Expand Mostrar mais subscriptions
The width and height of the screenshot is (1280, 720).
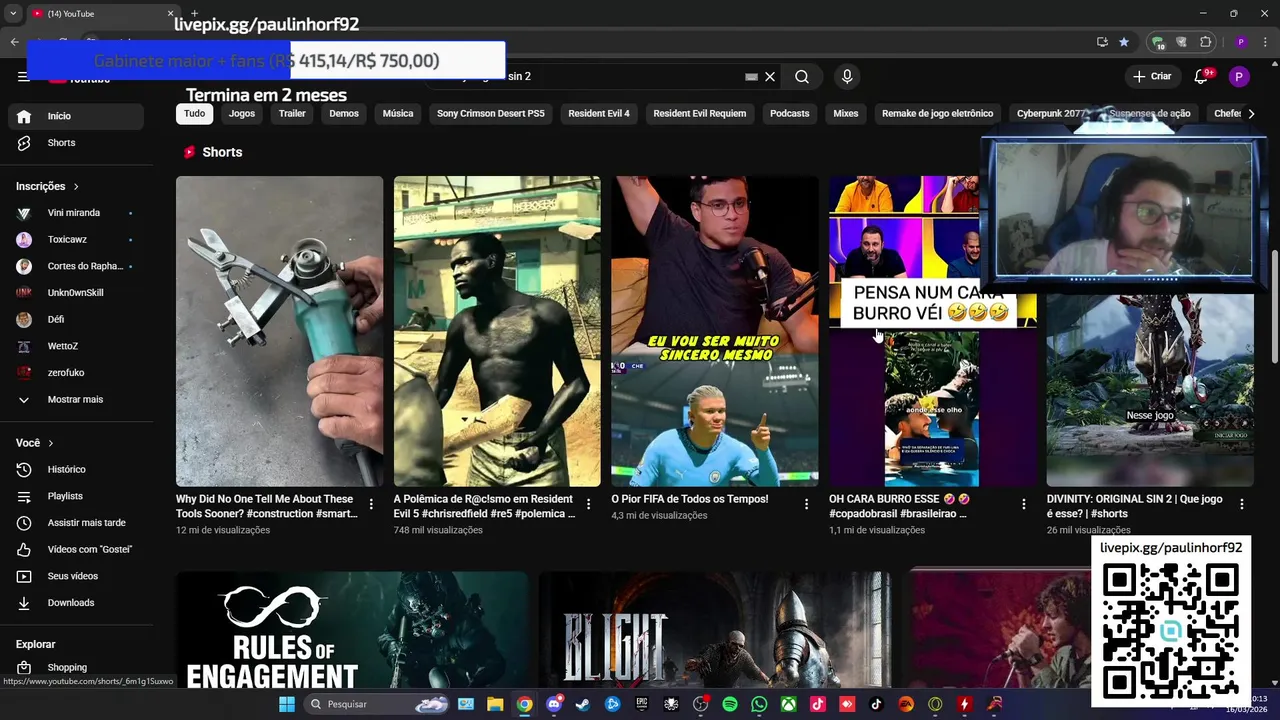pos(76,400)
